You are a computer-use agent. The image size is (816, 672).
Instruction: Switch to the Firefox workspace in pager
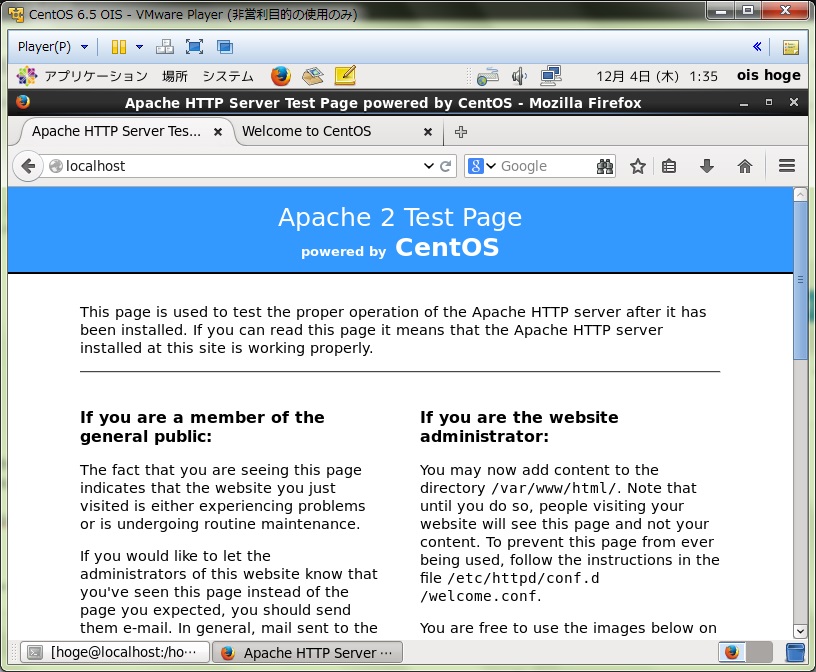[x=732, y=652]
